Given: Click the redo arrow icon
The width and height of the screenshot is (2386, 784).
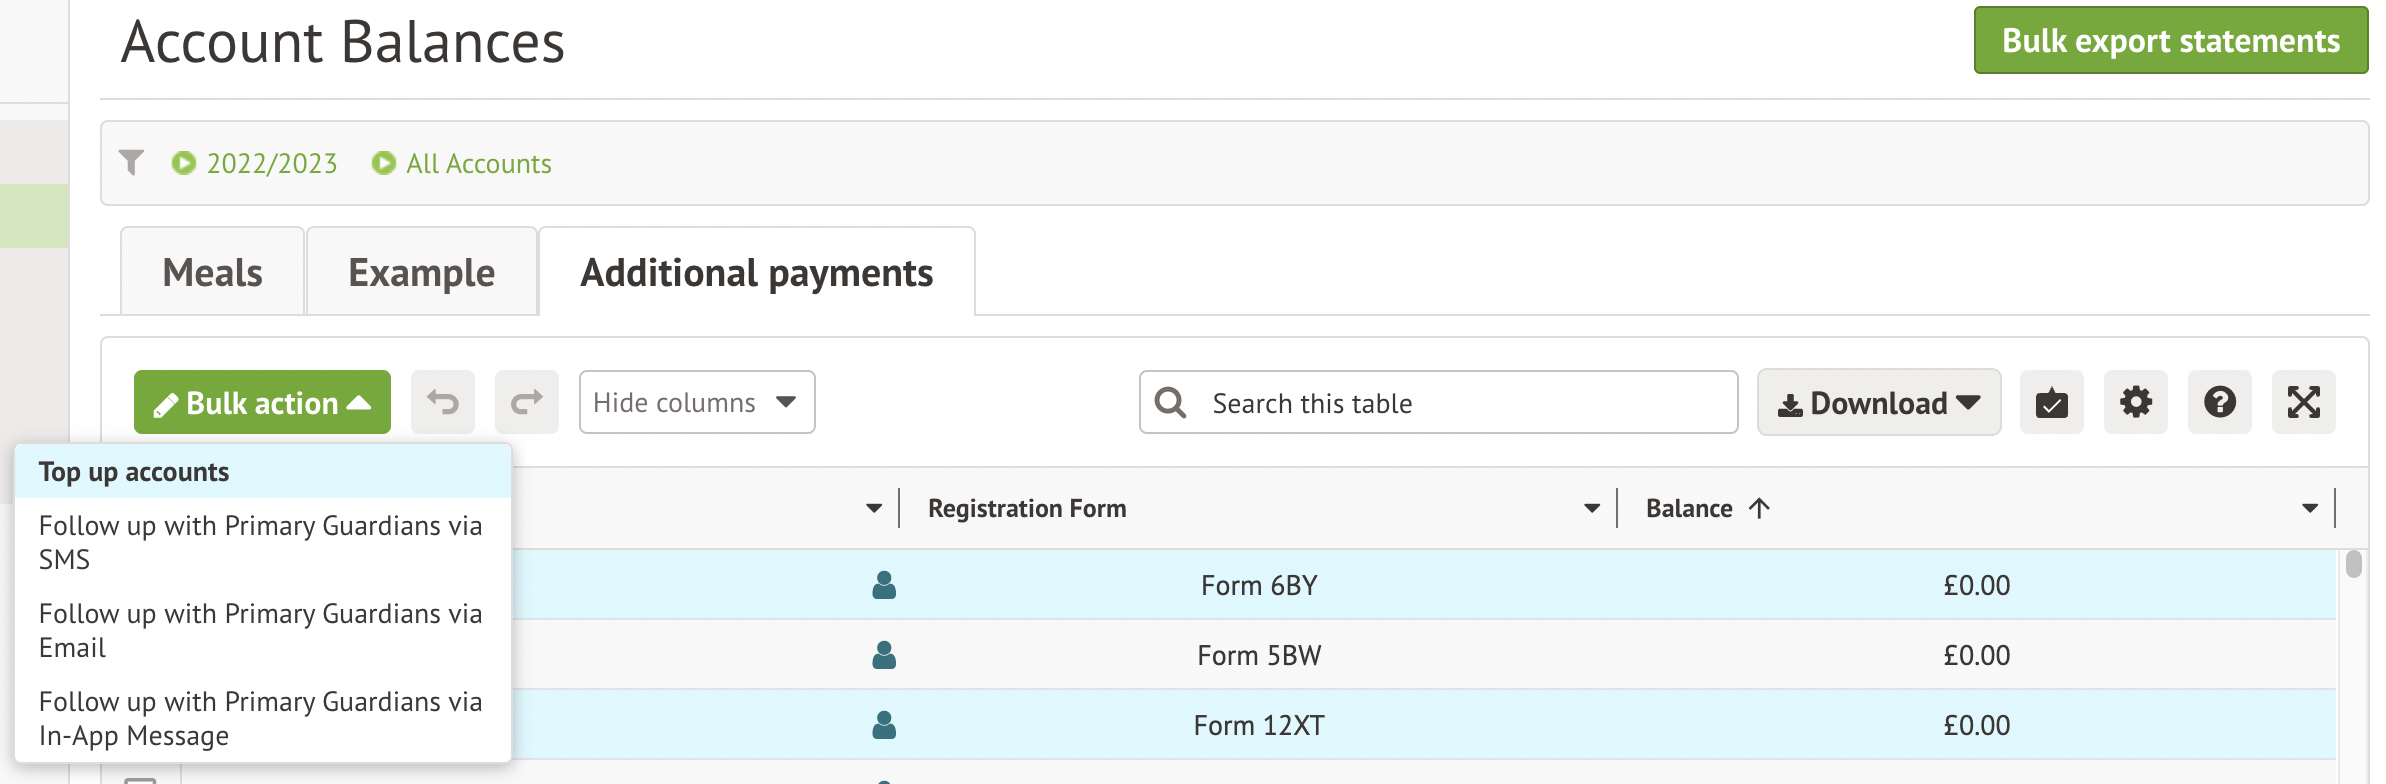Looking at the screenshot, I should 527,402.
